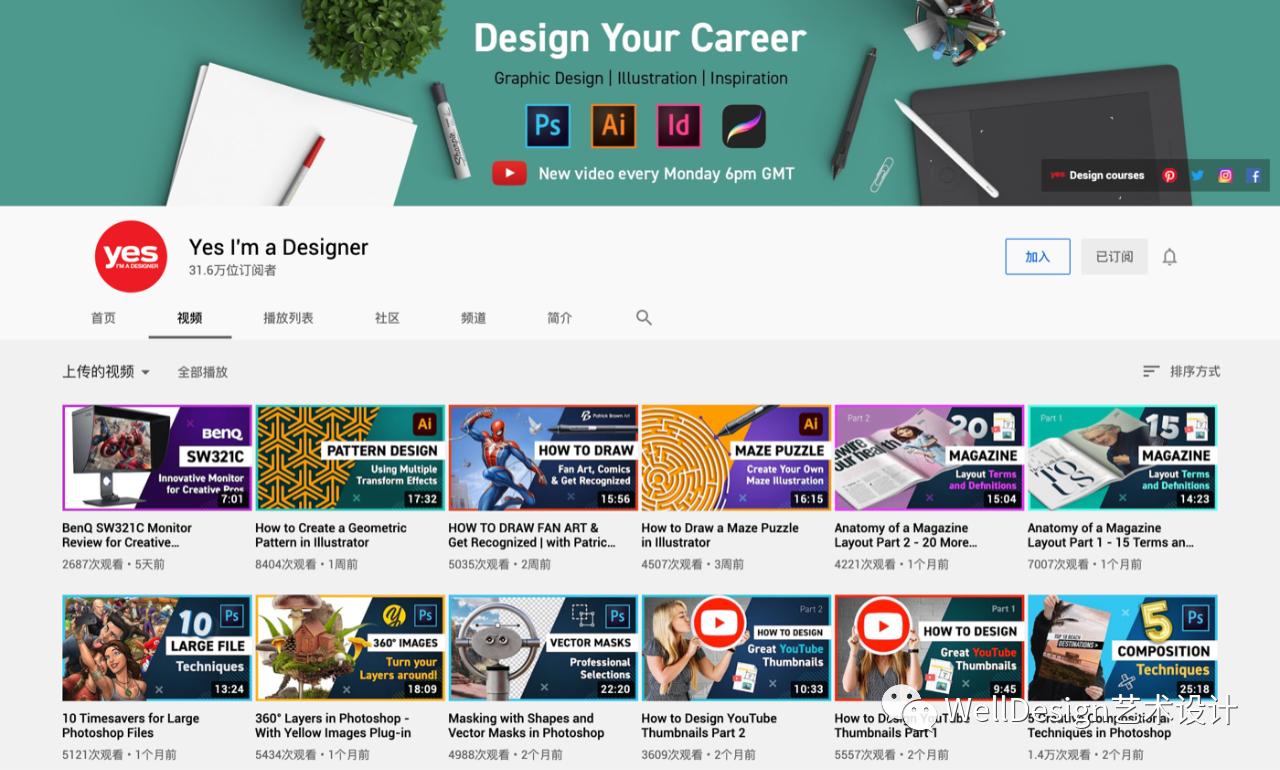Viewport: 1280px width, 770px height.
Task: Open the Instagram link in banner
Action: click(x=1225, y=175)
